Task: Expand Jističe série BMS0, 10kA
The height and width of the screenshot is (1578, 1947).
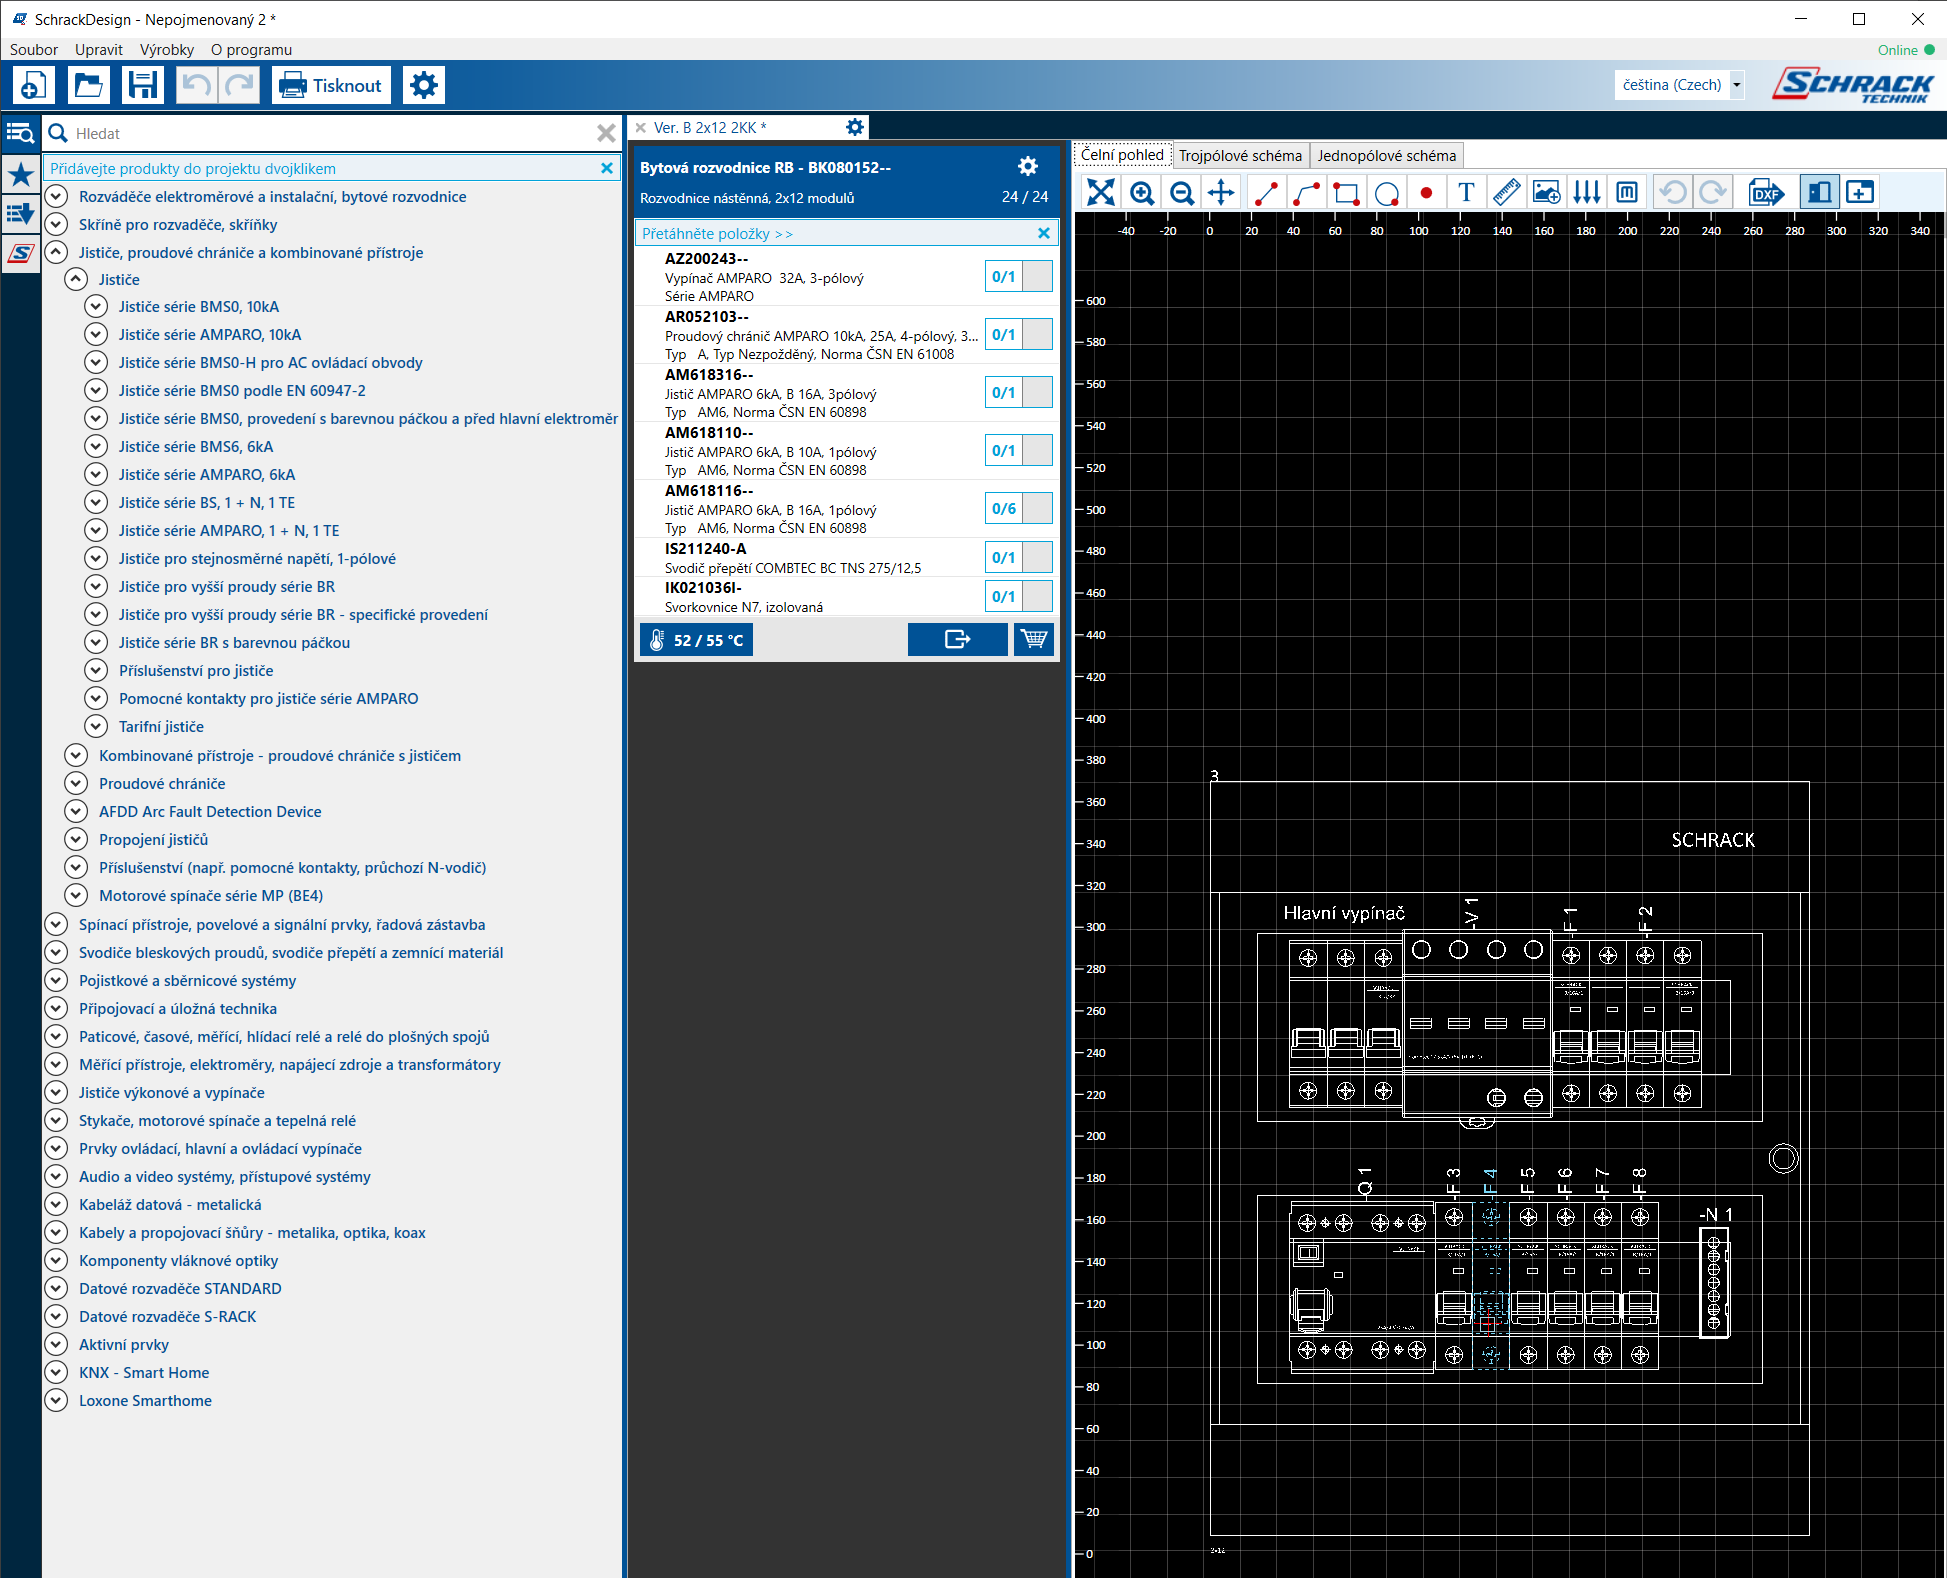Action: (96, 306)
